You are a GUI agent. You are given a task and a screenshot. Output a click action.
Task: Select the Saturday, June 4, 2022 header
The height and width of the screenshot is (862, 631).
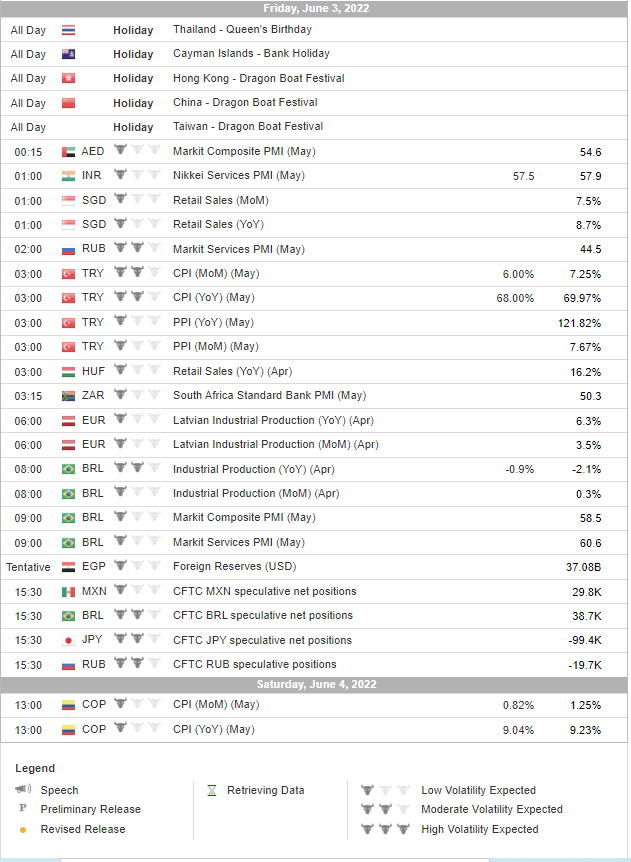[x=316, y=684]
